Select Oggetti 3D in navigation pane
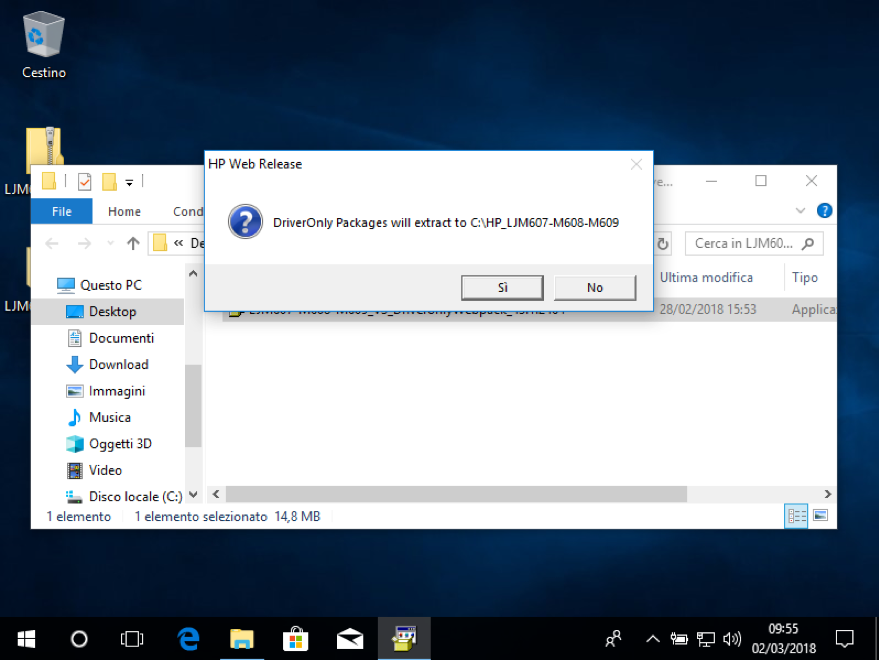Image resolution: width=879 pixels, height=660 pixels. [109, 444]
